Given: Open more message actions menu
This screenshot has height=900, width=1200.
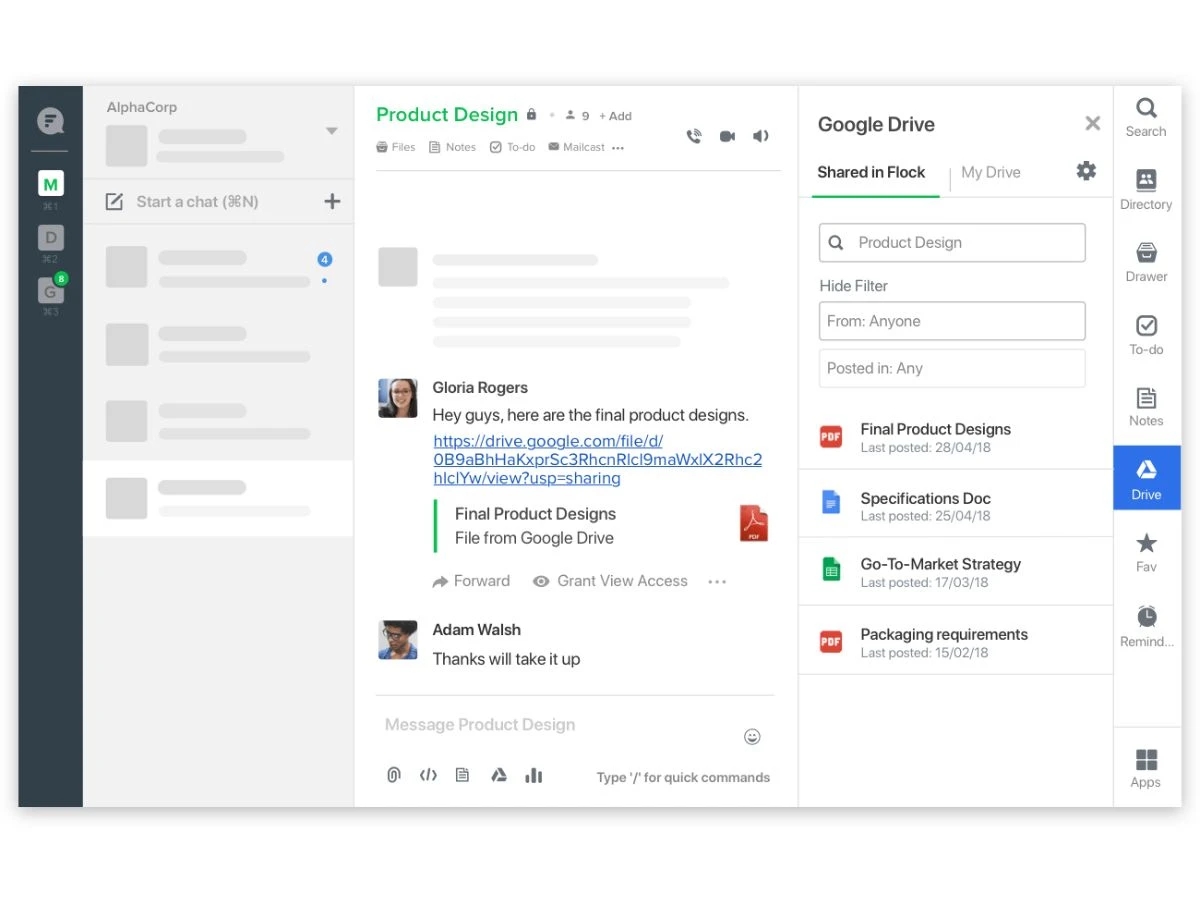Looking at the screenshot, I should 716,581.
